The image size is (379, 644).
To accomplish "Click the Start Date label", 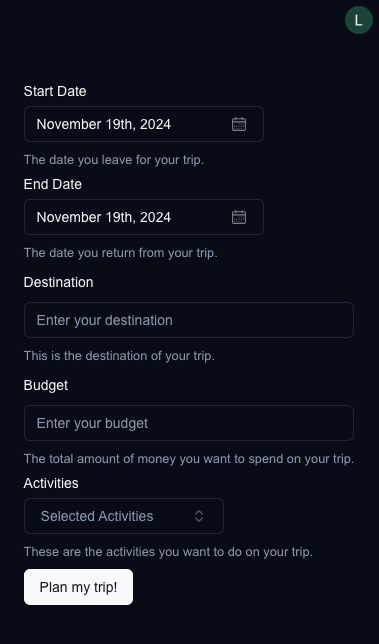I will (55, 91).
